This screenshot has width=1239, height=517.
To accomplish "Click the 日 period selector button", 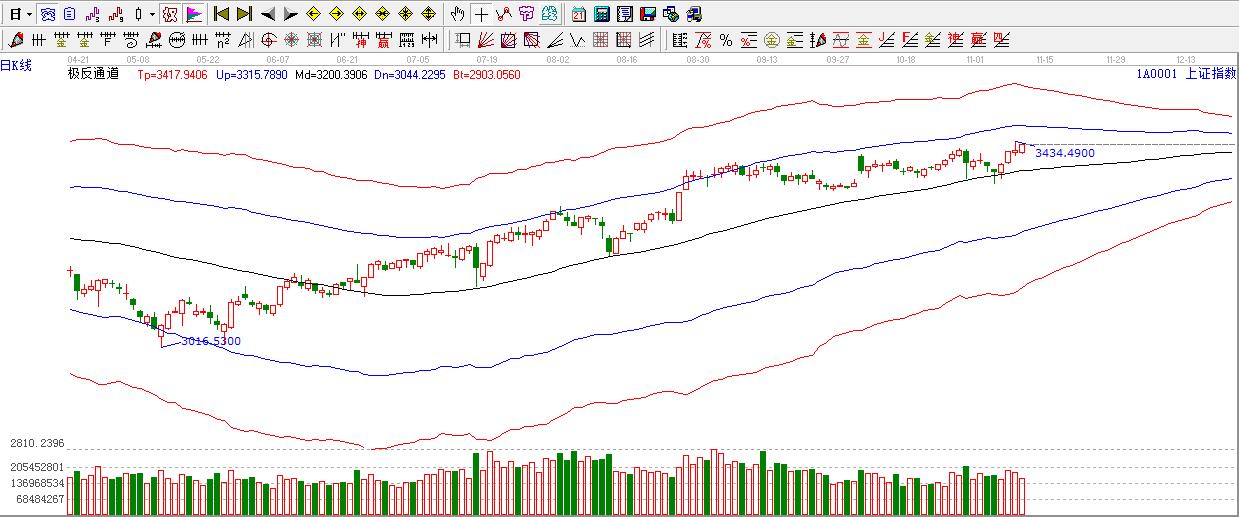I will 15,14.
